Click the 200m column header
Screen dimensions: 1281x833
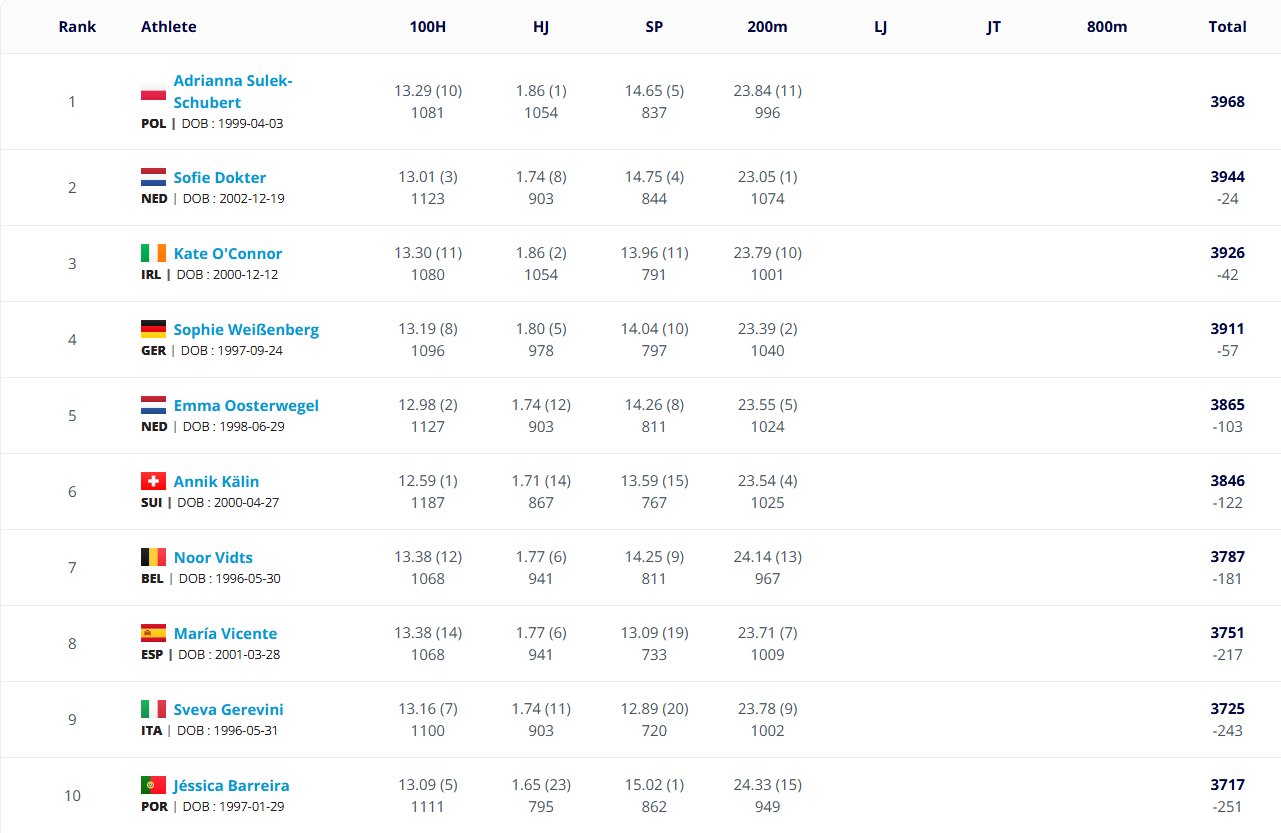click(x=767, y=27)
